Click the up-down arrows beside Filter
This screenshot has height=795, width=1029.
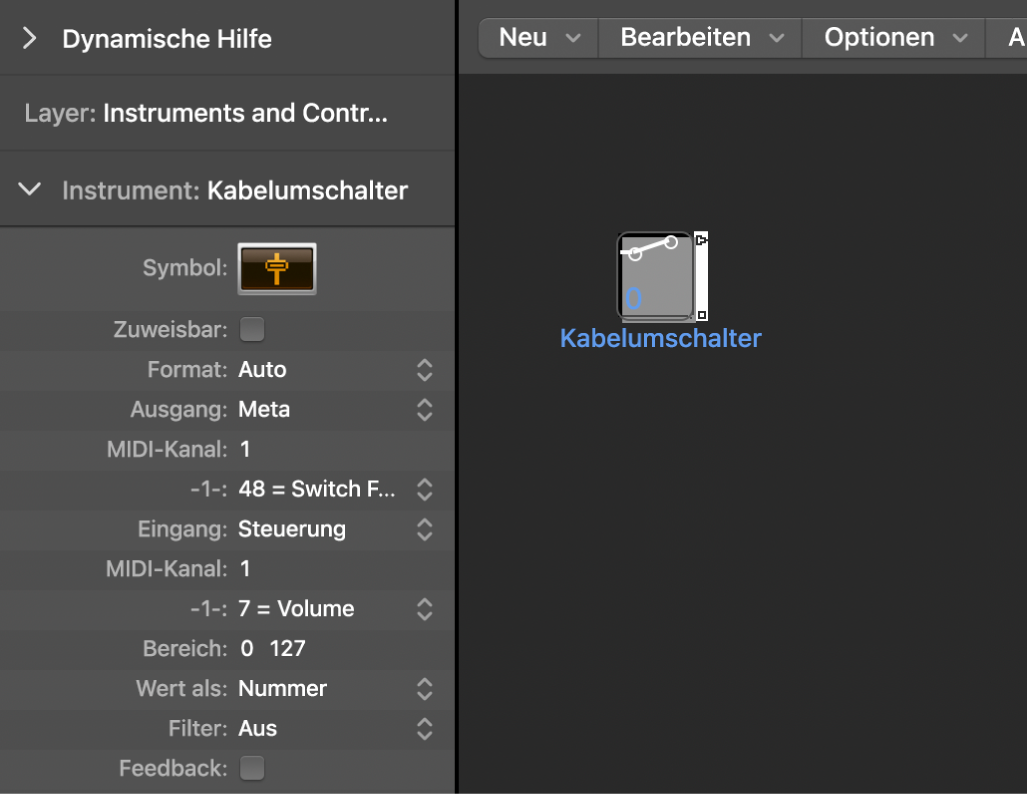click(x=424, y=728)
